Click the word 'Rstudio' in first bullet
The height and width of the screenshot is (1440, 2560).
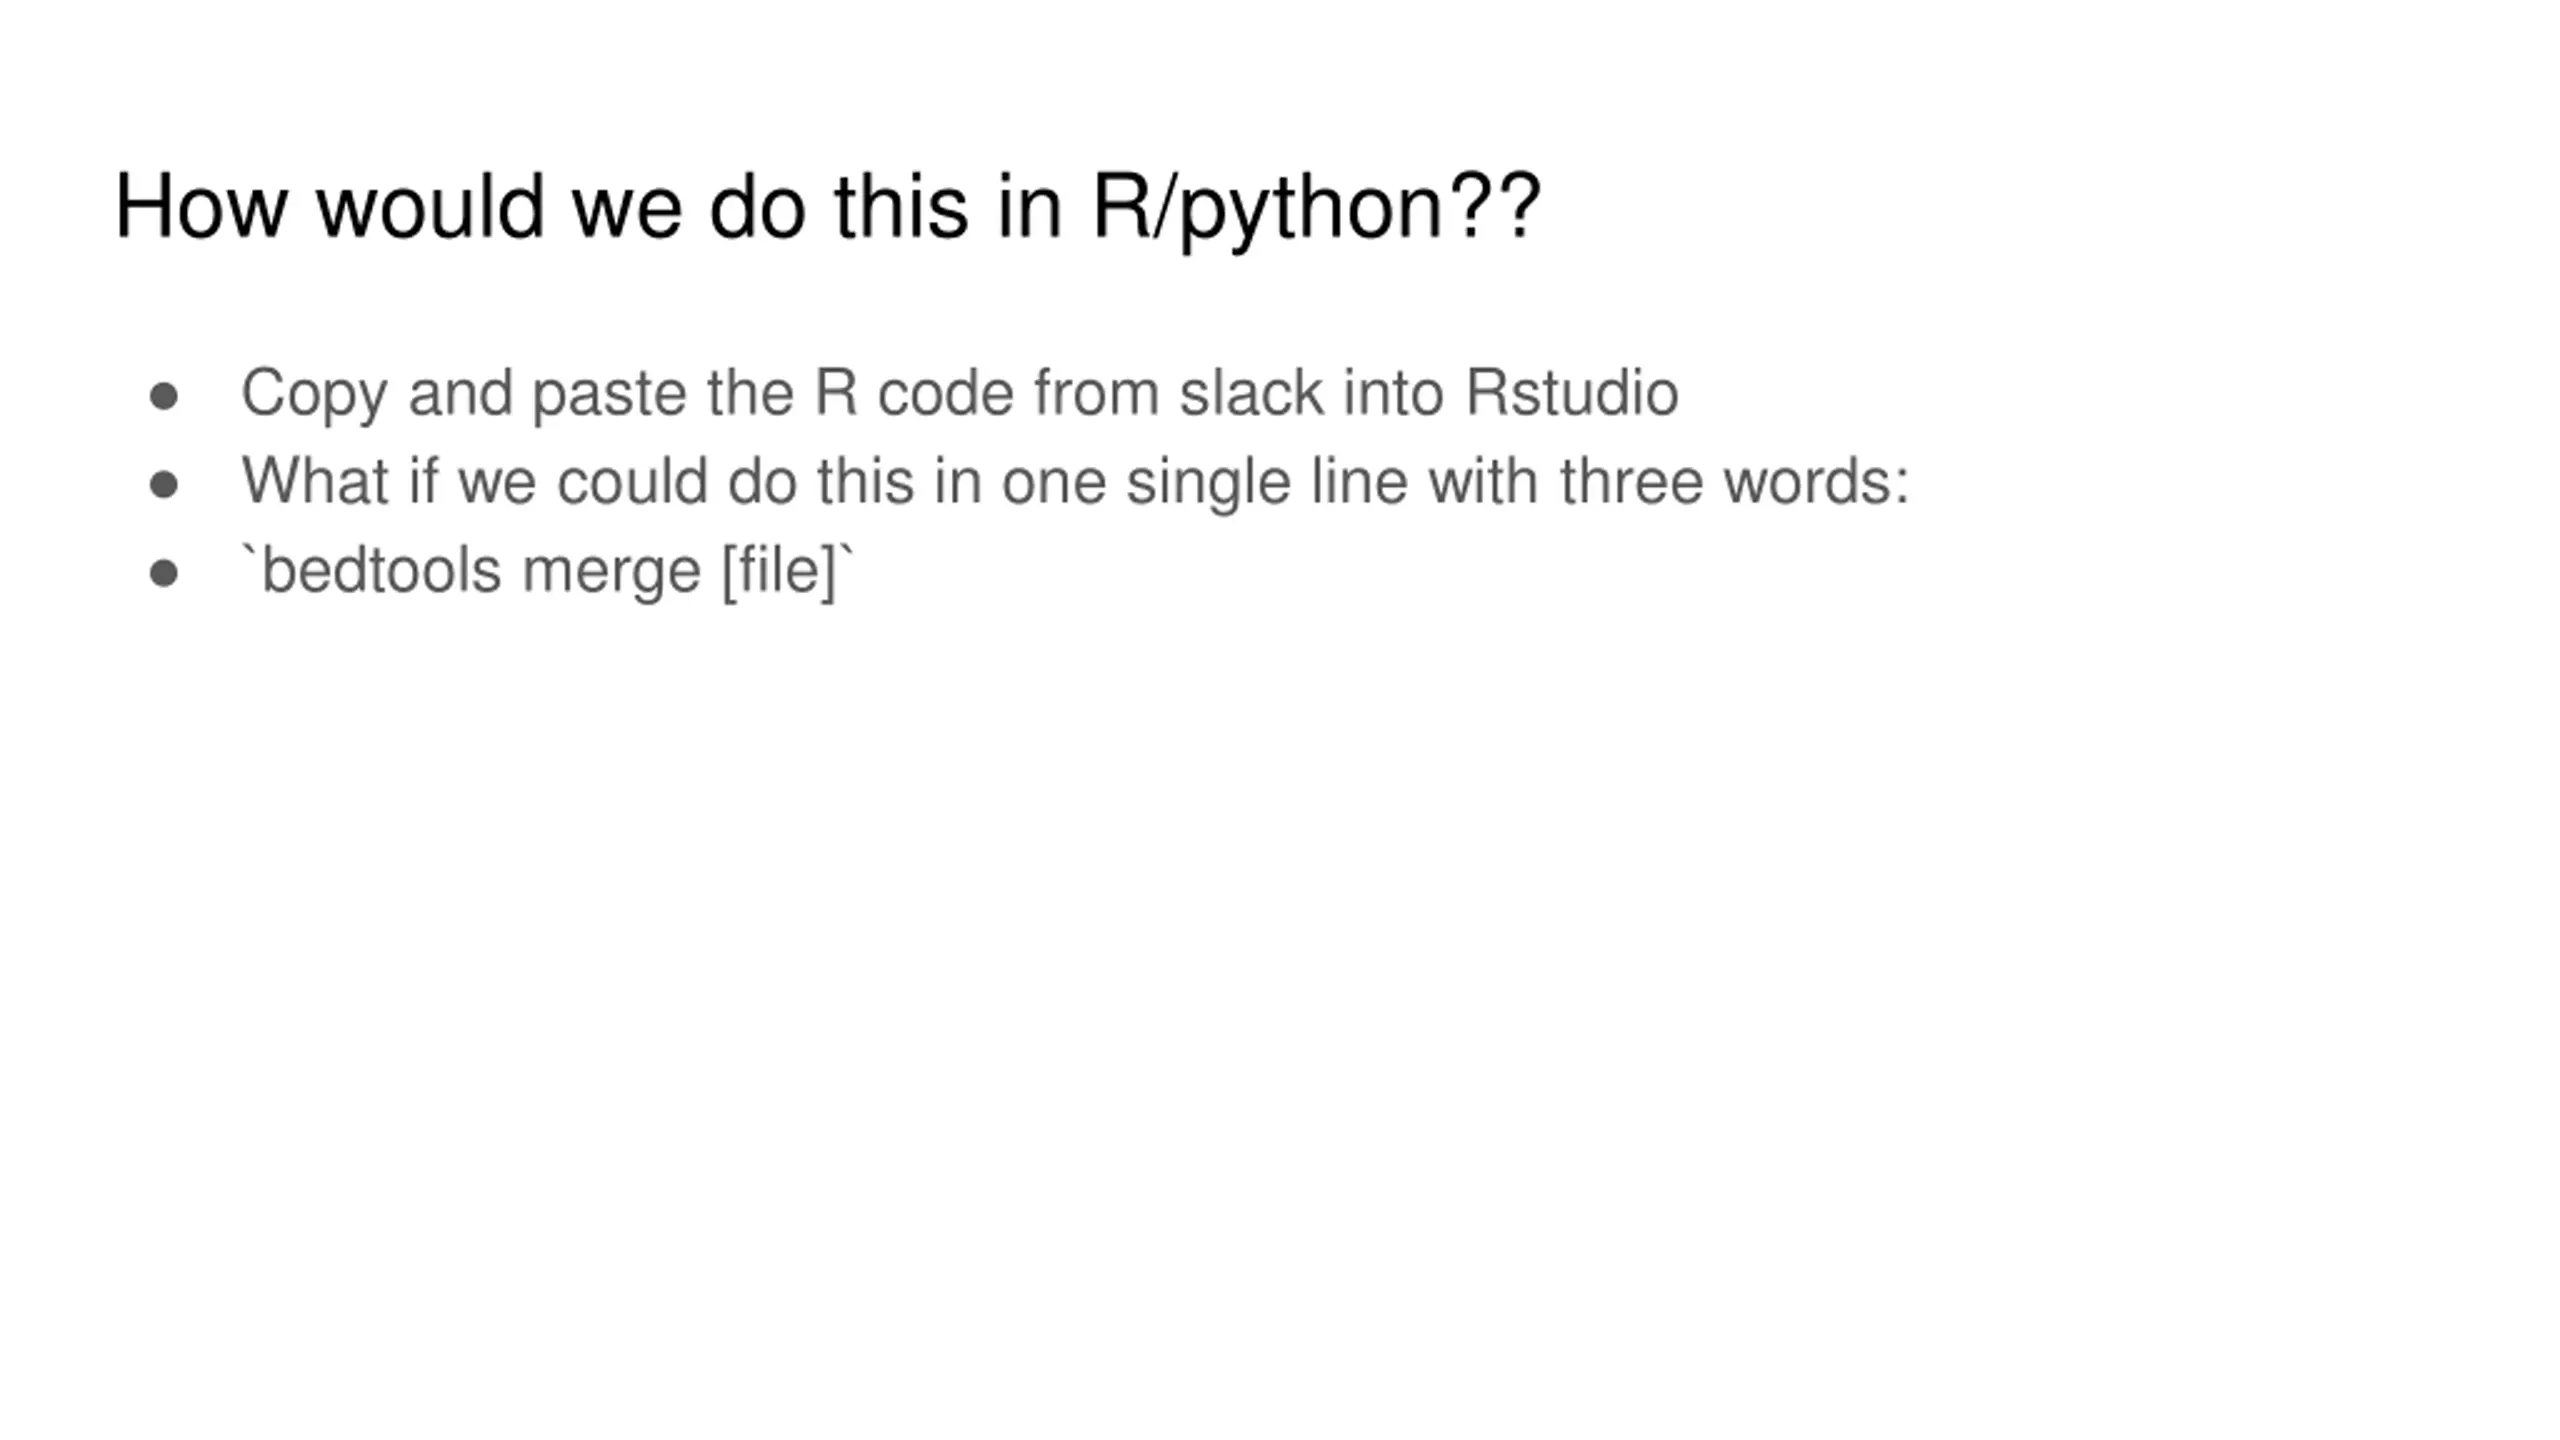(x=1572, y=393)
